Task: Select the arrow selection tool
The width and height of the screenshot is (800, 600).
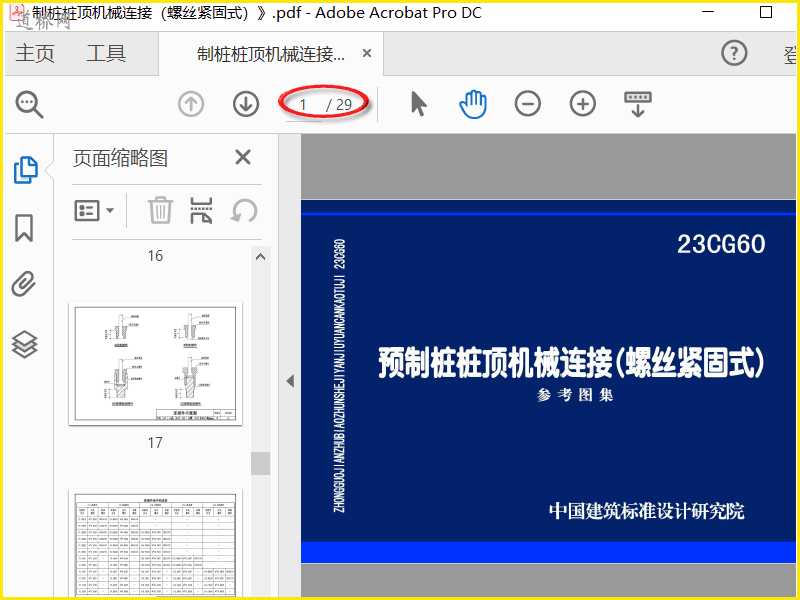Action: click(418, 104)
